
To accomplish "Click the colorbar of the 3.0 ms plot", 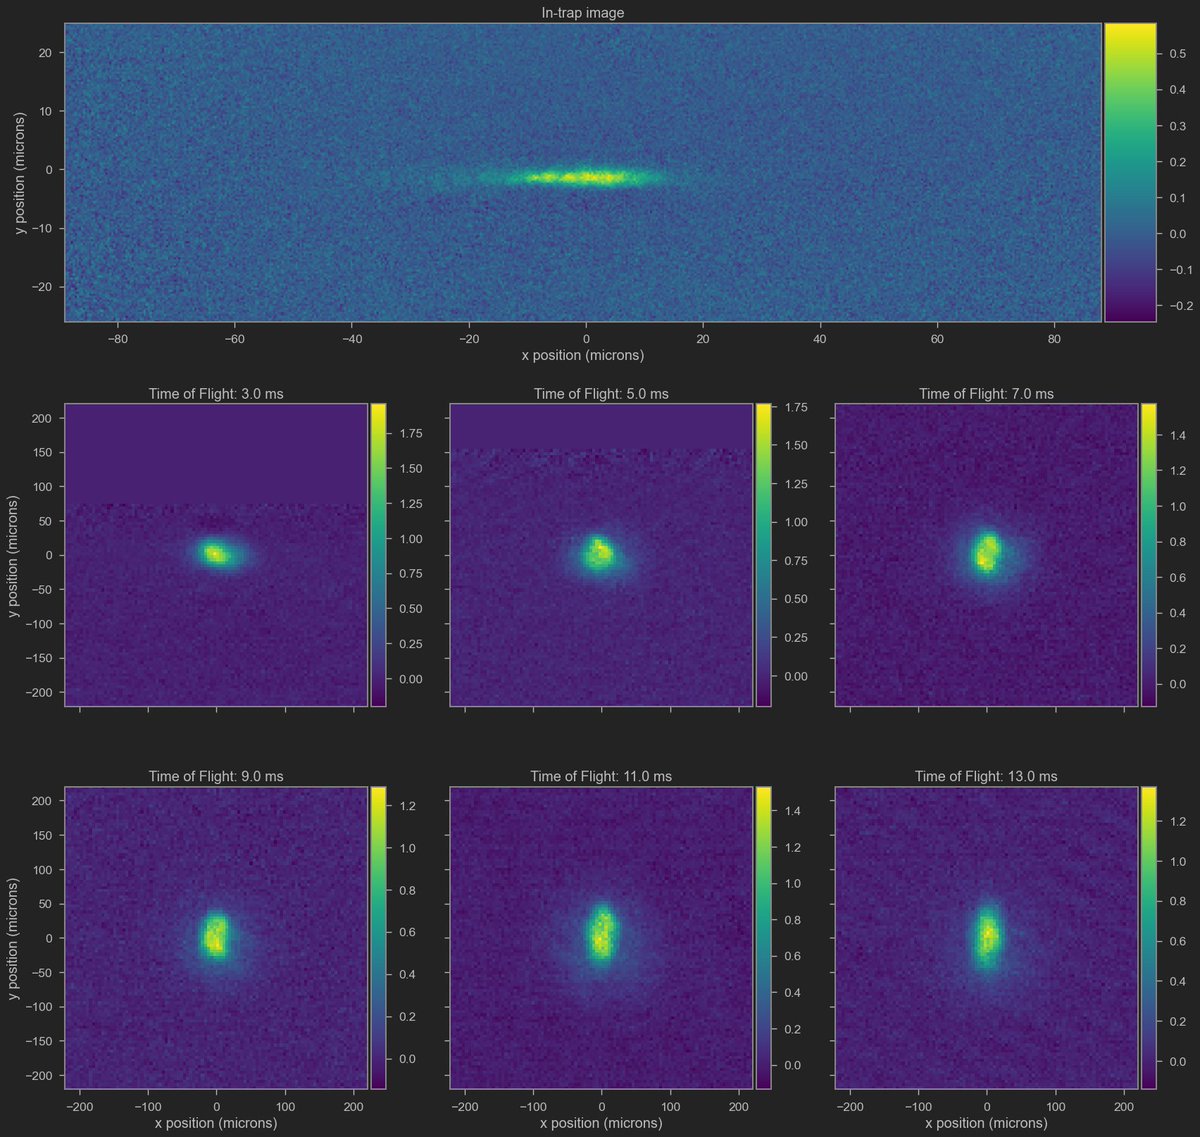I will (x=378, y=555).
